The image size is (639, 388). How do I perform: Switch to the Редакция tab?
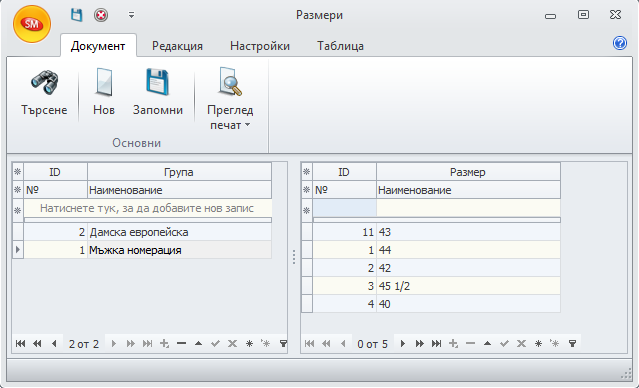(177, 46)
